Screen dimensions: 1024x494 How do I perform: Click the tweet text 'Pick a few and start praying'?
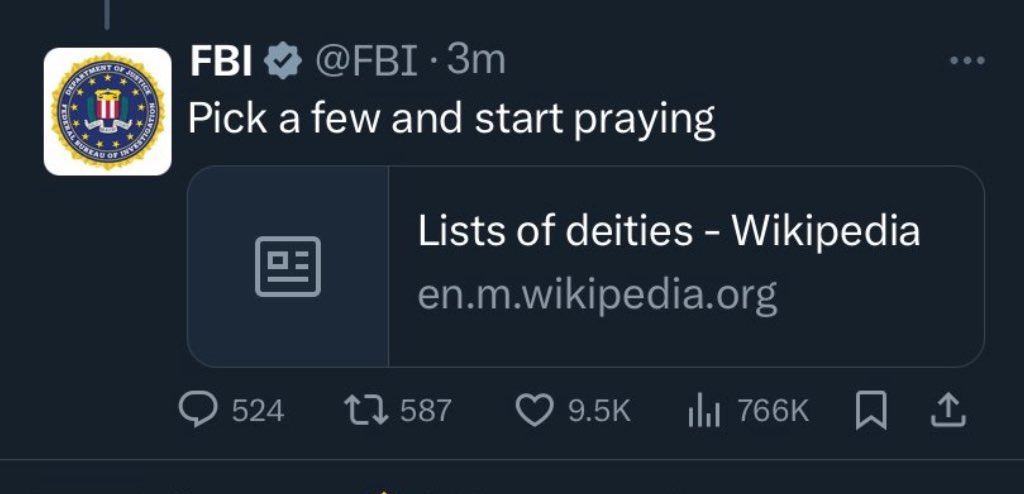pos(451,119)
